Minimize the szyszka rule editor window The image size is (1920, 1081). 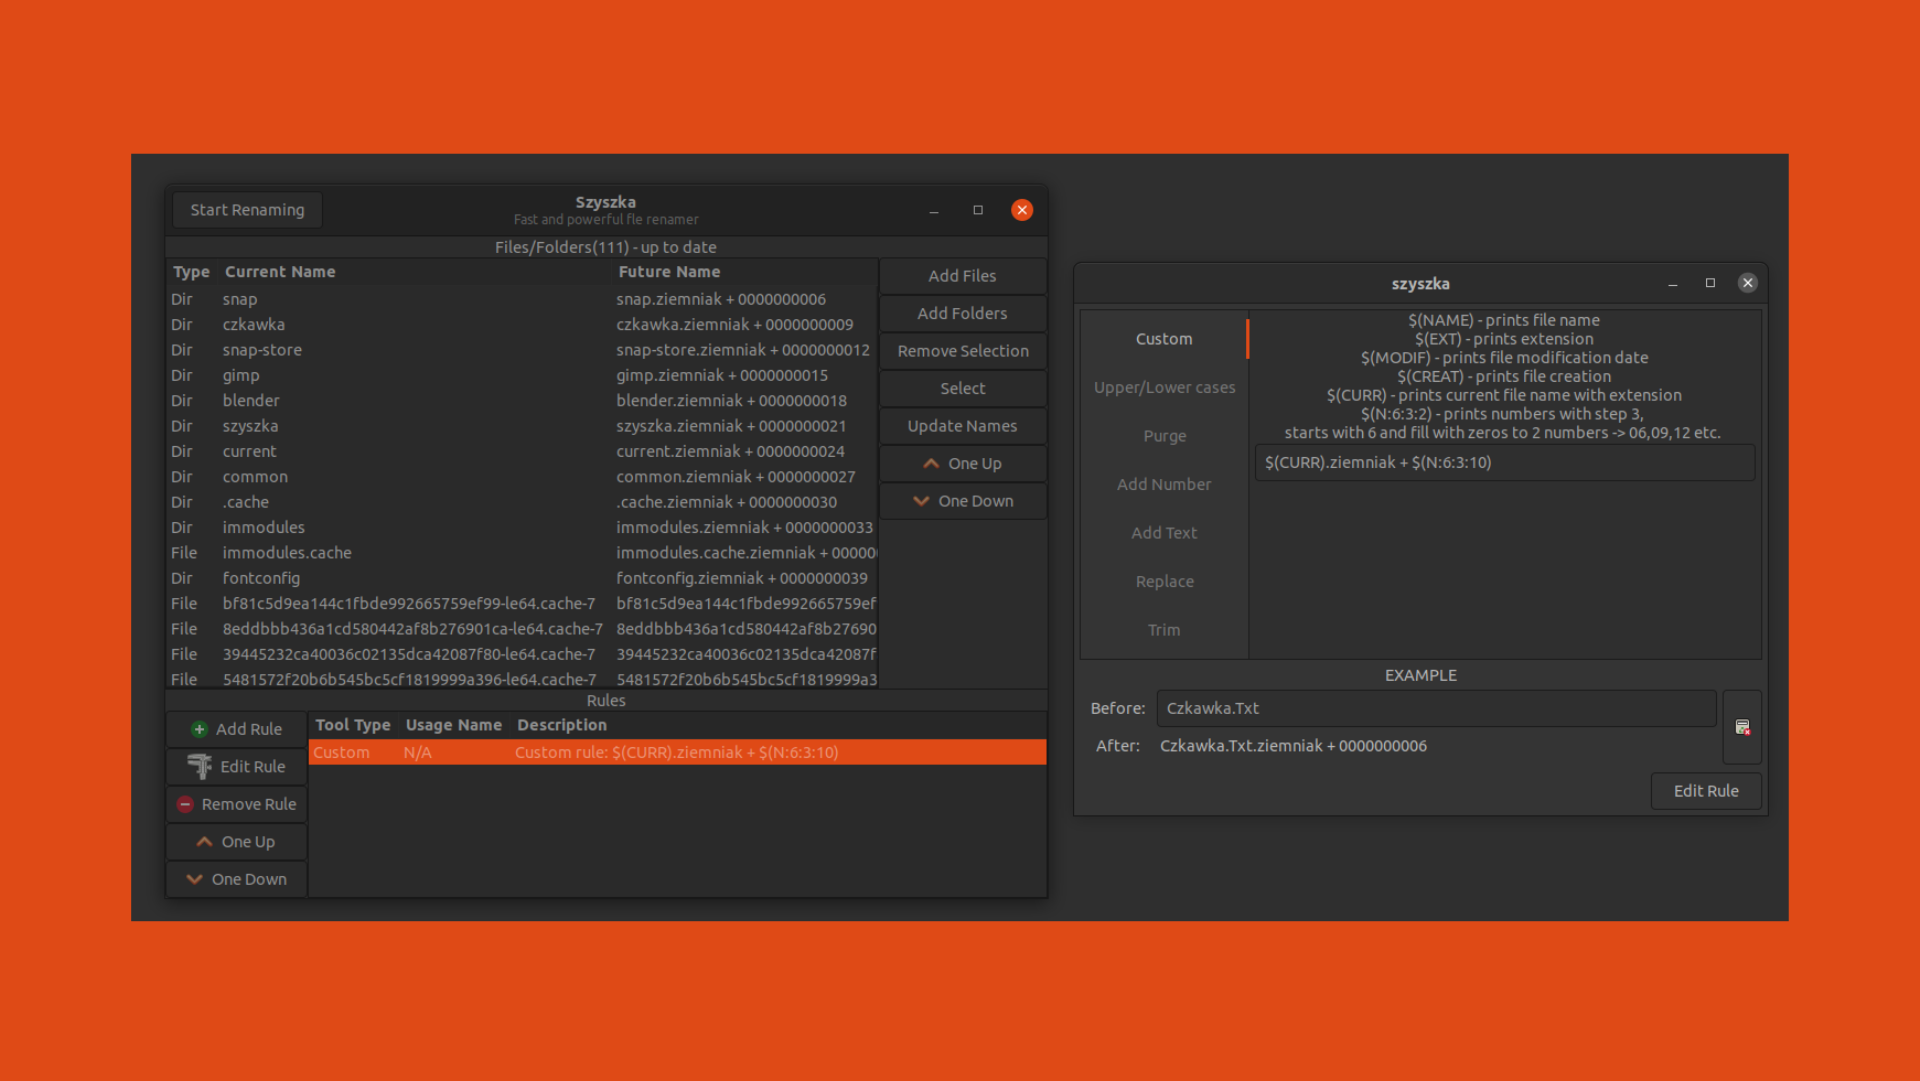pos(1673,284)
